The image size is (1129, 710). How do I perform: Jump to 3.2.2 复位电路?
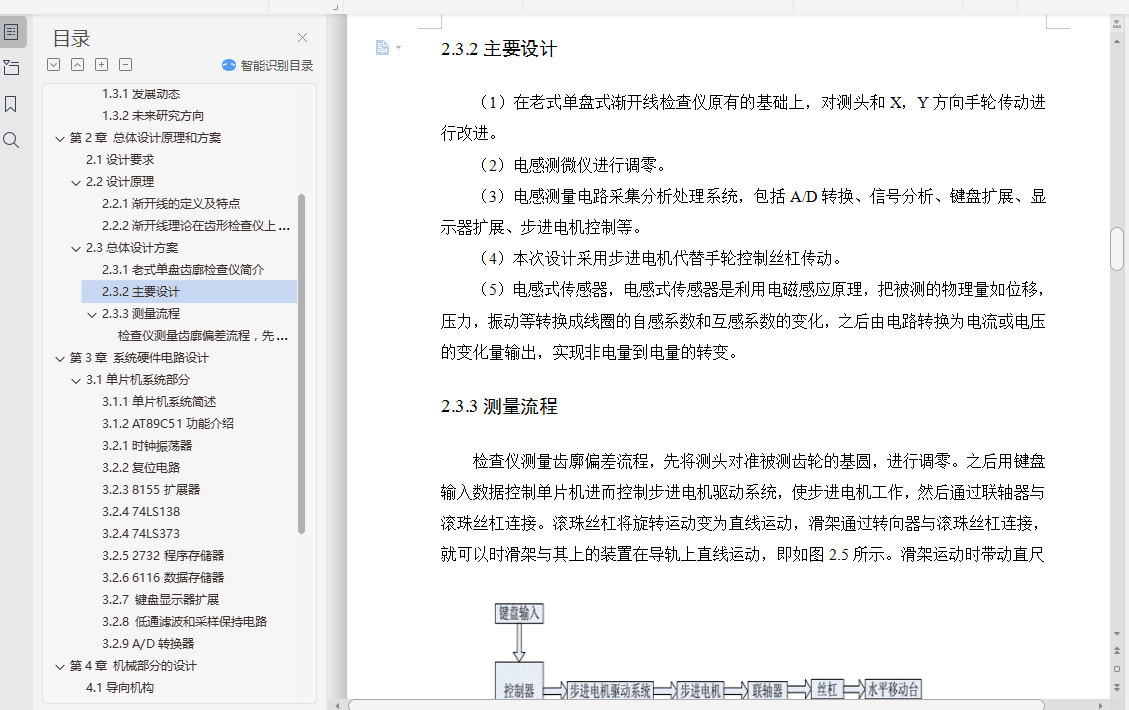coord(141,468)
